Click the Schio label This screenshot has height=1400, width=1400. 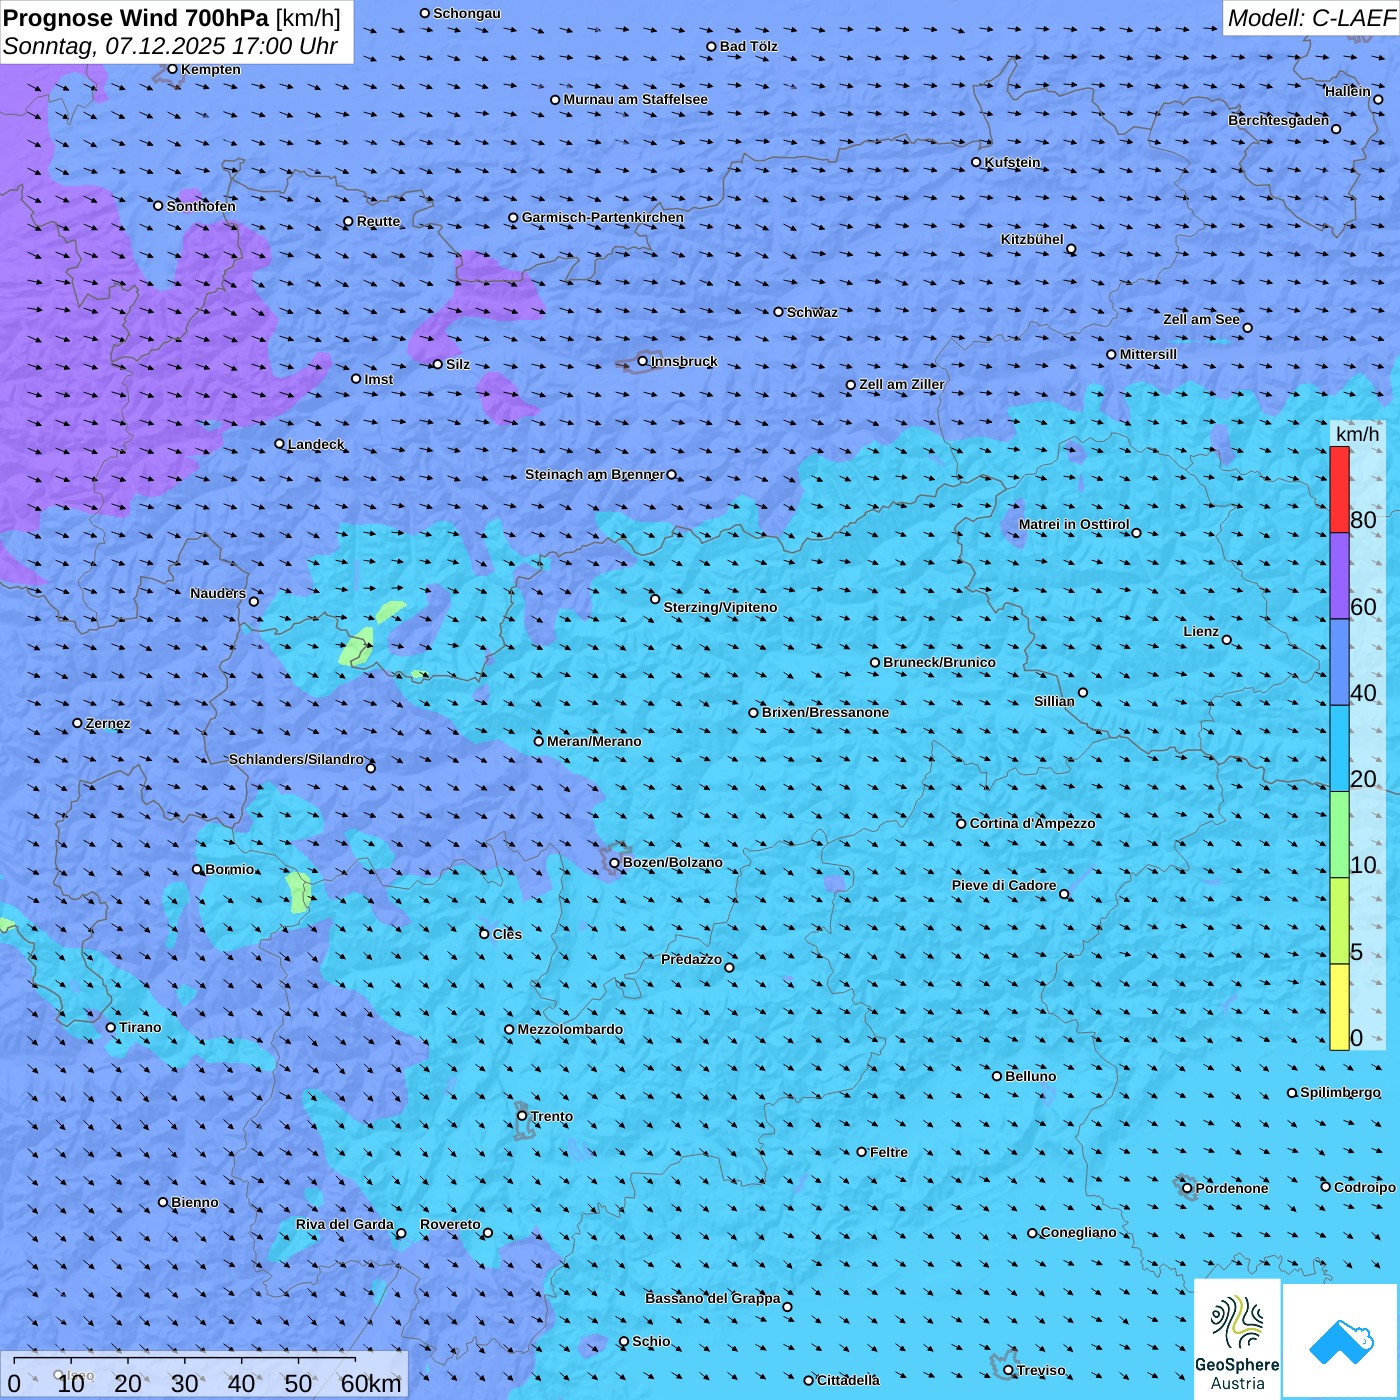point(651,1341)
